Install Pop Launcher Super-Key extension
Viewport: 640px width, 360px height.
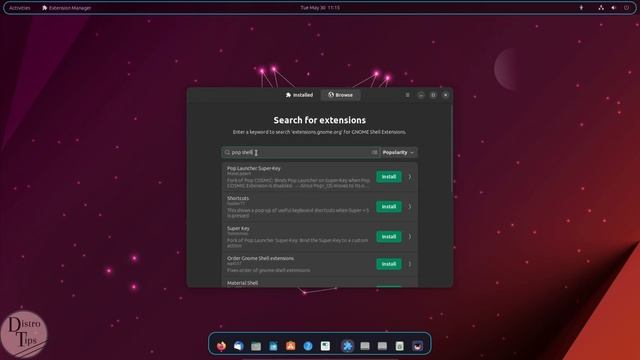pos(389,177)
